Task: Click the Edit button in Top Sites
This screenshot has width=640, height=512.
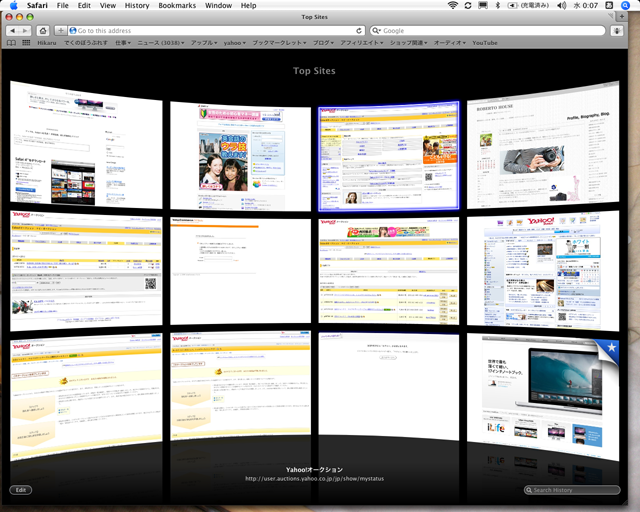Action: (21, 490)
